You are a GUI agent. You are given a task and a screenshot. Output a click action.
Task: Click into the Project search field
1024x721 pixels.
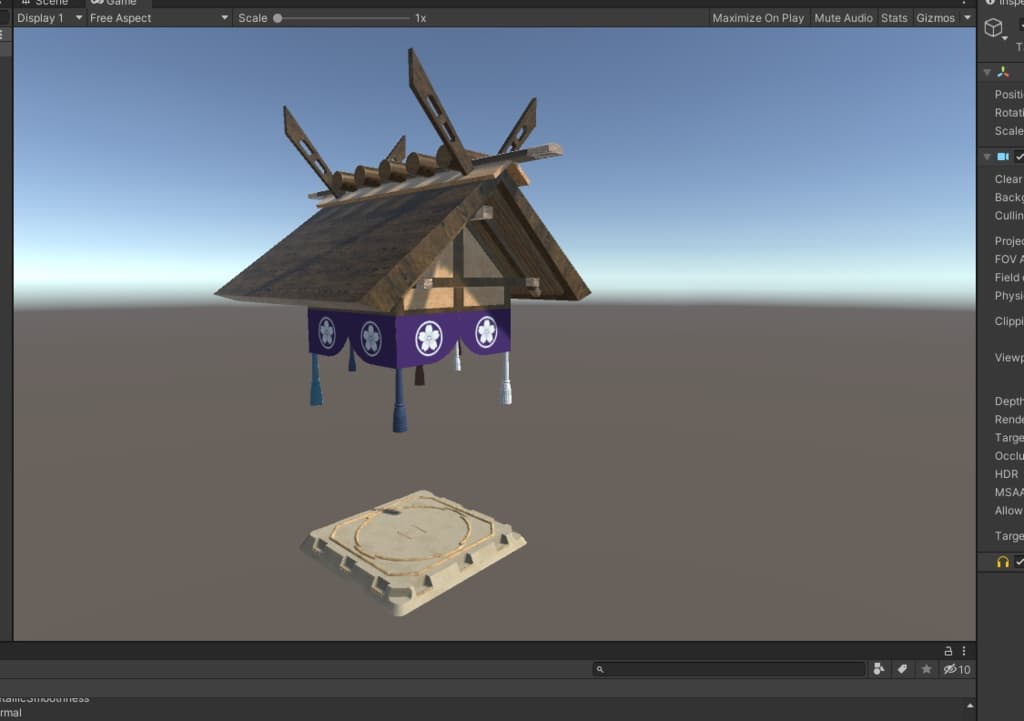[729, 669]
